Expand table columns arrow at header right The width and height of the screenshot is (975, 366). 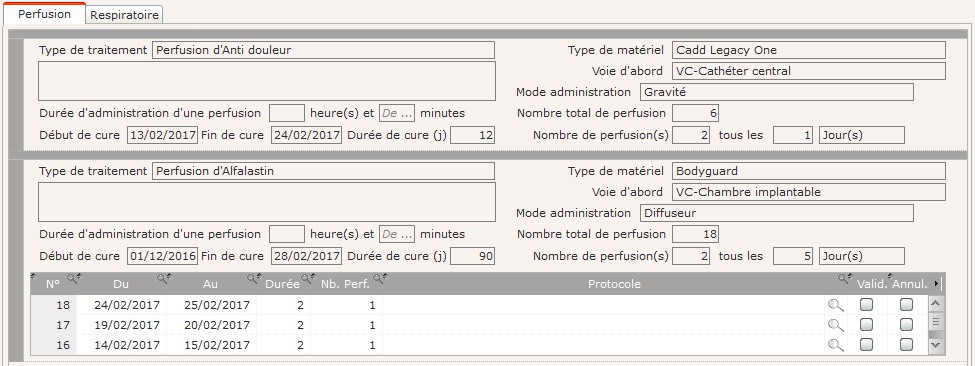click(x=937, y=284)
